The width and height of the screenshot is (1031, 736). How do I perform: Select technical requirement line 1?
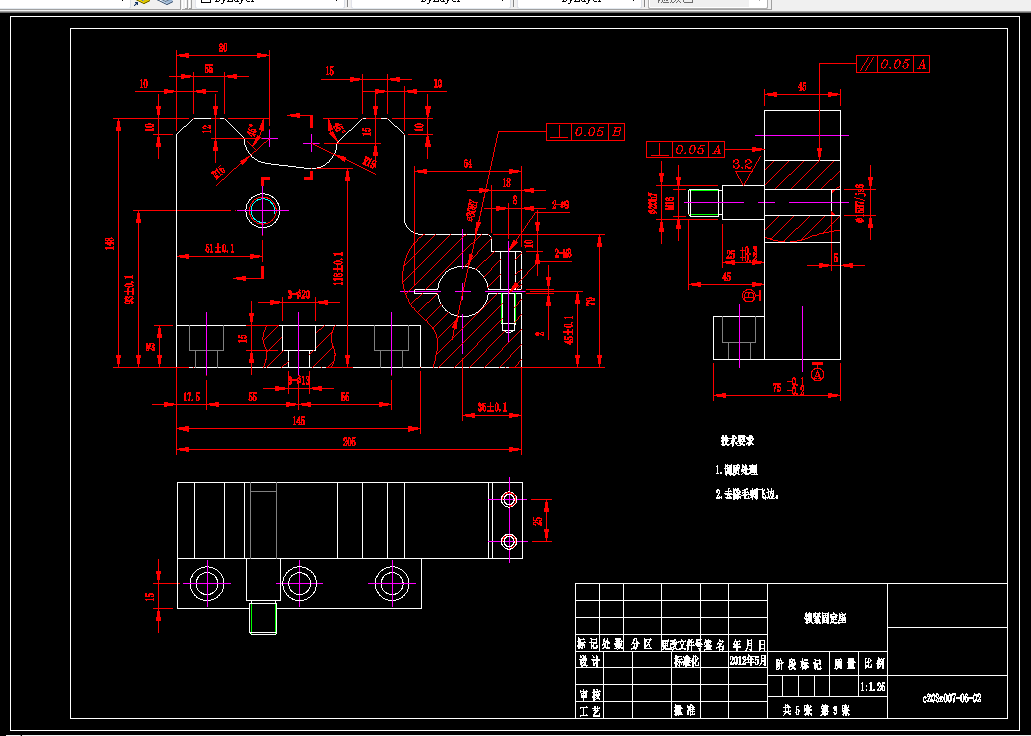coord(736,470)
